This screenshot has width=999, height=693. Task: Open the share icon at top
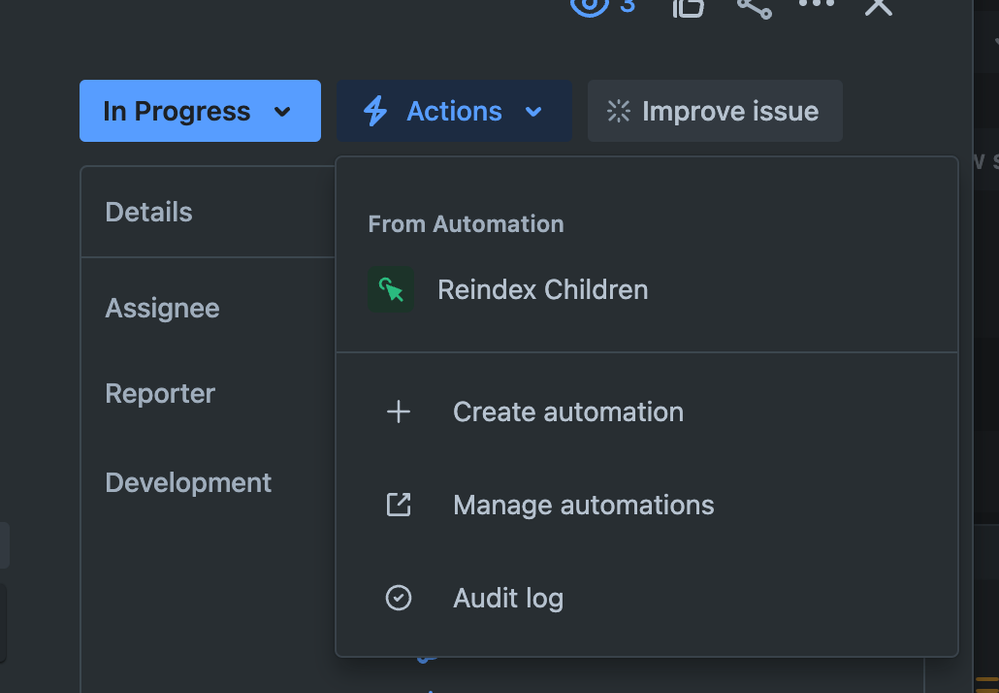tap(754, 6)
